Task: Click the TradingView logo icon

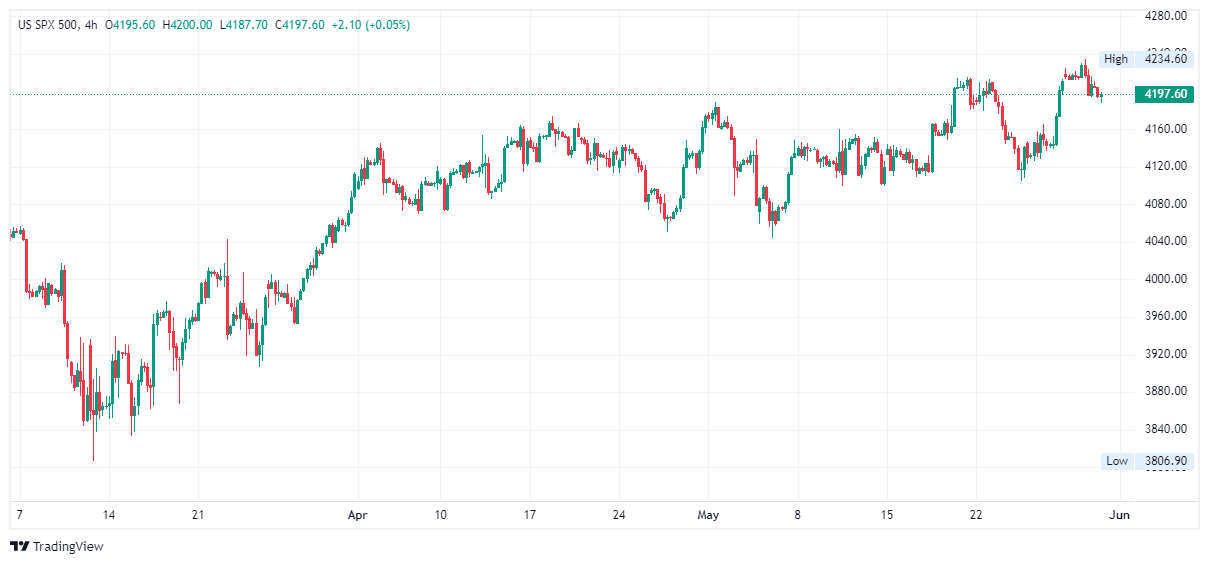Action: tap(19, 546)
